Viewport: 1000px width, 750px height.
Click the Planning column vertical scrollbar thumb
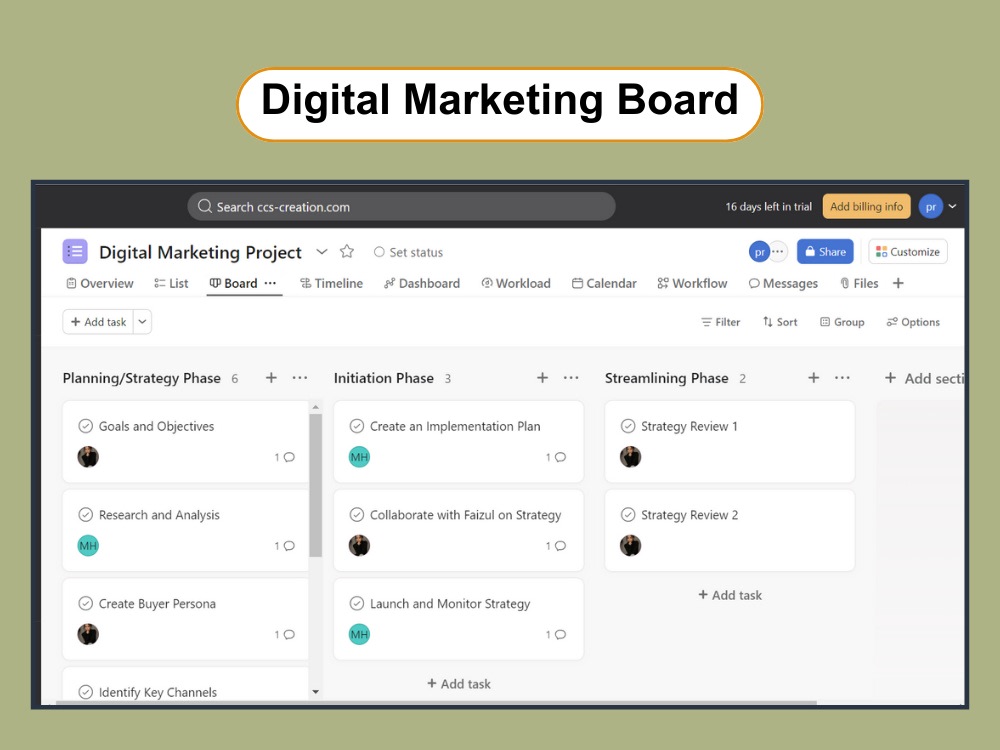click(316, 485)
